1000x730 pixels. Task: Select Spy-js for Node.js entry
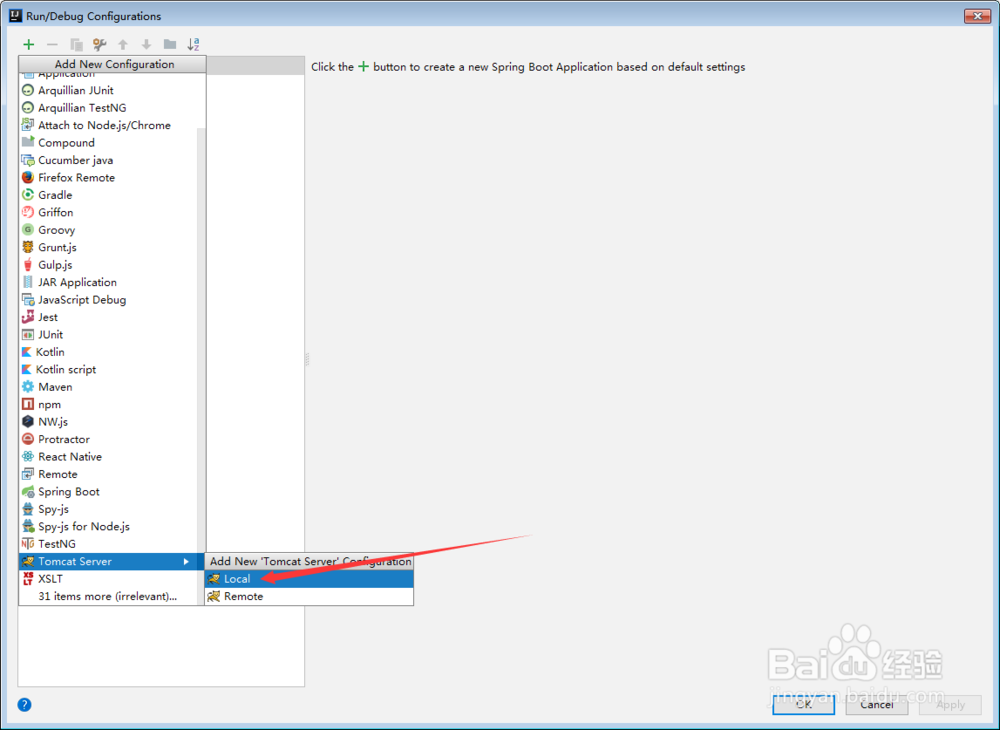(108, 527)
